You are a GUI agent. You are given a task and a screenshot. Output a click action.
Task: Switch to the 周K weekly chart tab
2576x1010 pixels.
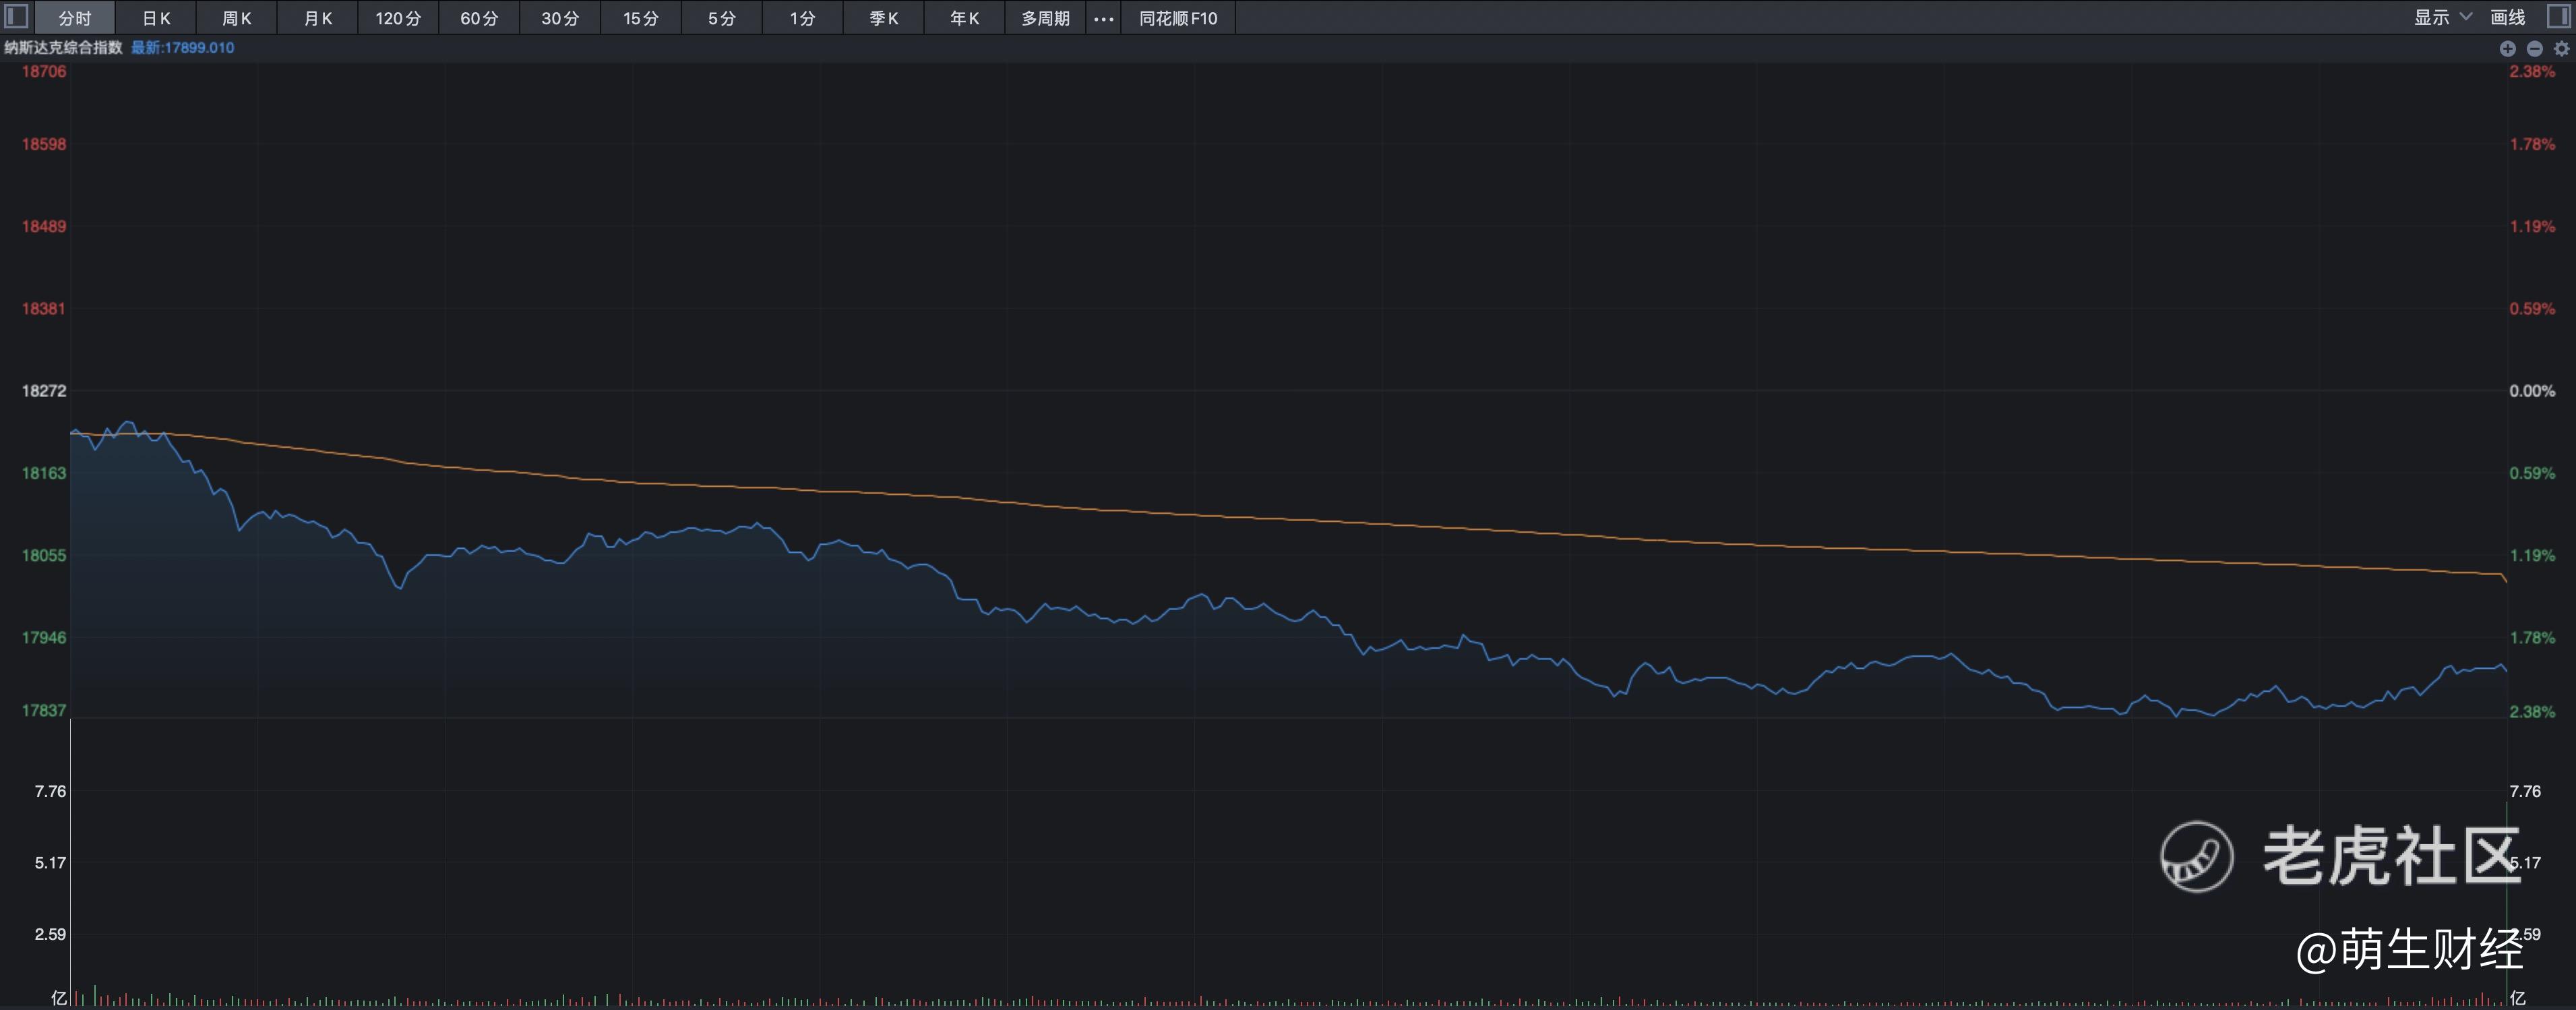pyautogui.click(x=237, y=18)
